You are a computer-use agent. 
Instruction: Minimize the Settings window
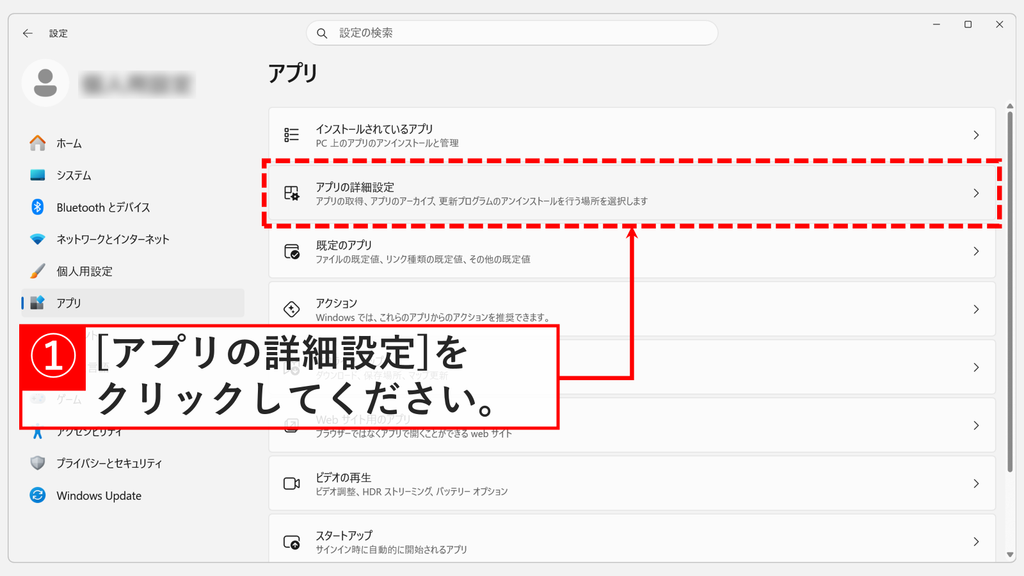point(936,24)
